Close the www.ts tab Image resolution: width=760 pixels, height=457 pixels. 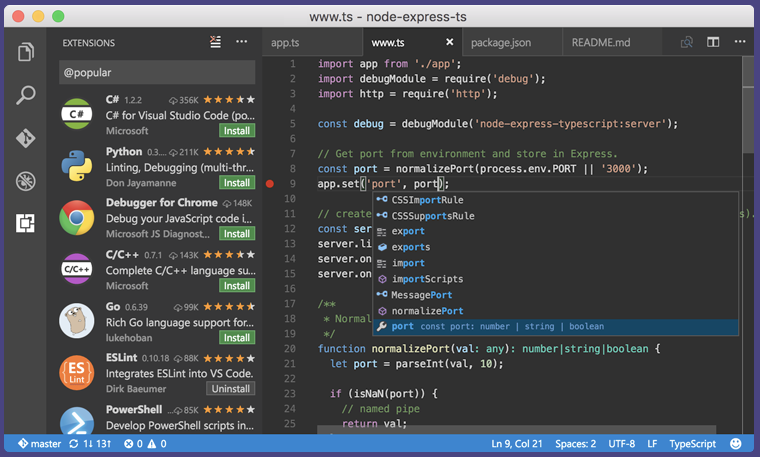[450, 43]
